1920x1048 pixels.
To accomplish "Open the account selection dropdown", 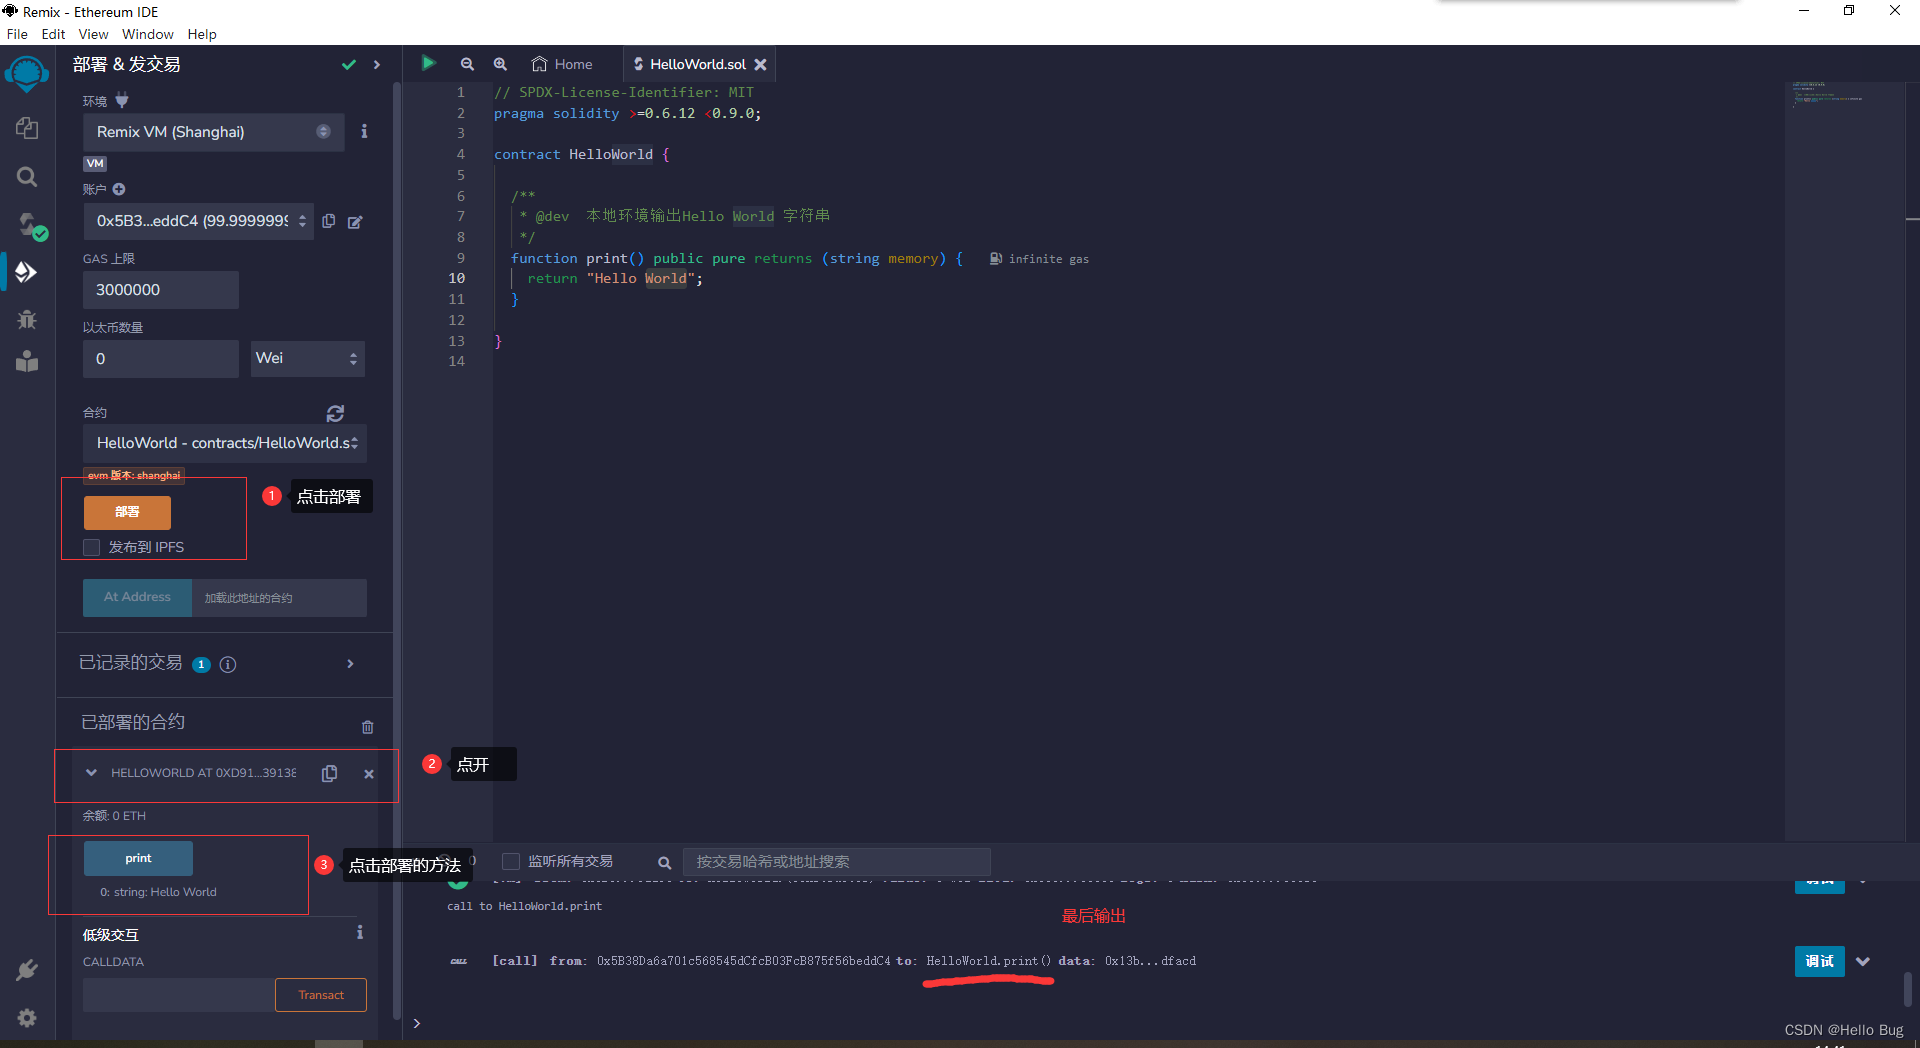I will (198, 221).
